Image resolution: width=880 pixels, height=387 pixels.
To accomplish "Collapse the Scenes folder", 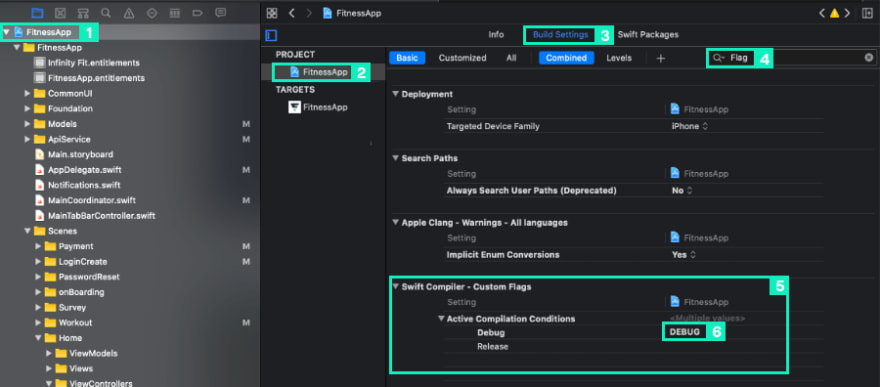I will pyautogui.click(x=28, y=231).
